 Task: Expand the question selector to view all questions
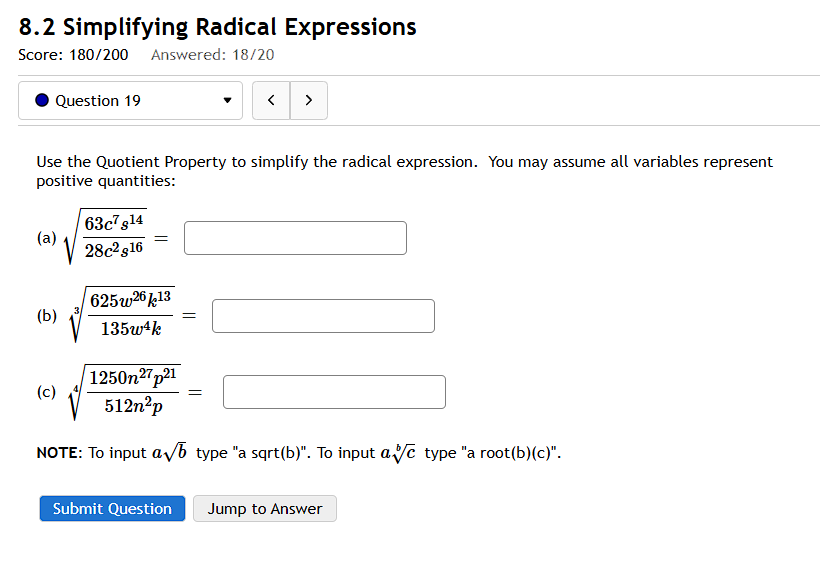(130, 101)
